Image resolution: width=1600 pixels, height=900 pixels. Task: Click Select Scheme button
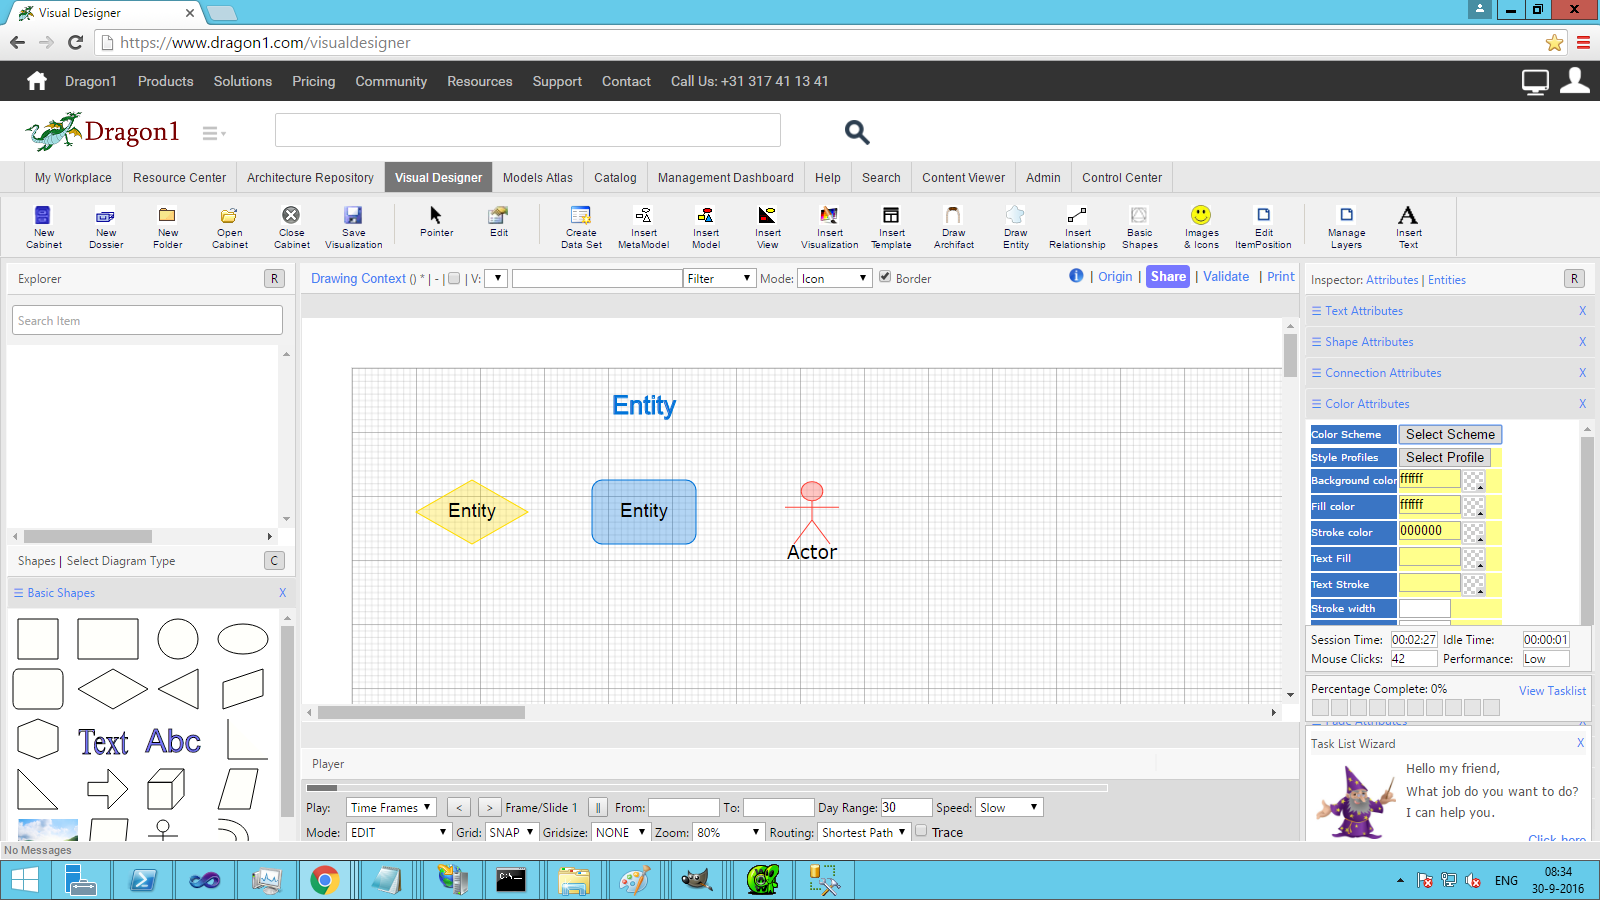click(x=1450, y=434)
